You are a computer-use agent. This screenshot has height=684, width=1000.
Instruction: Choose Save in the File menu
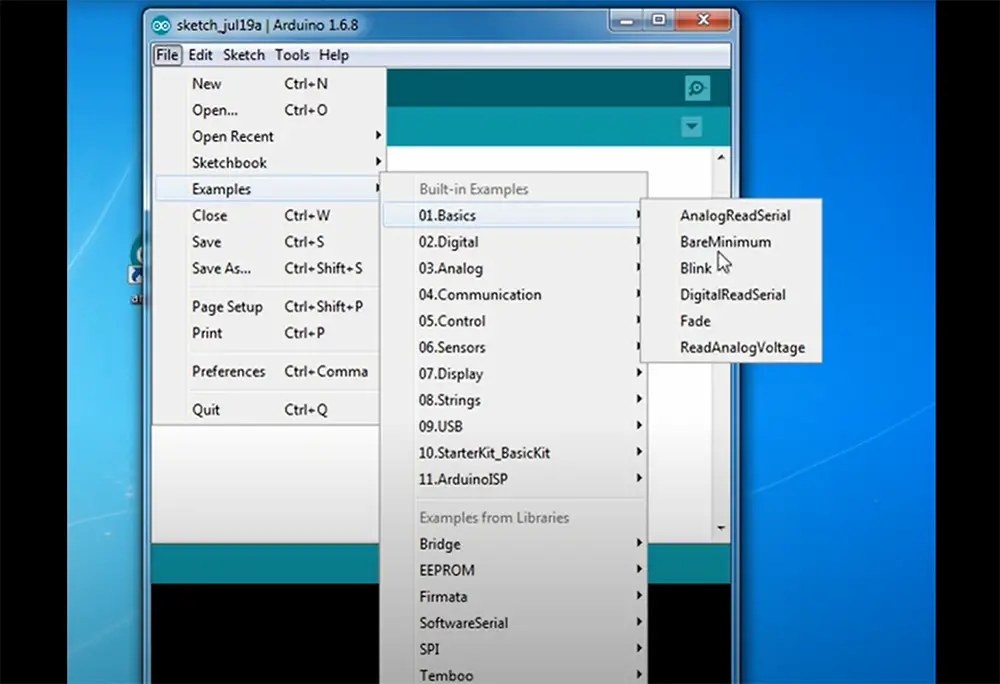[x=268, y=242]
